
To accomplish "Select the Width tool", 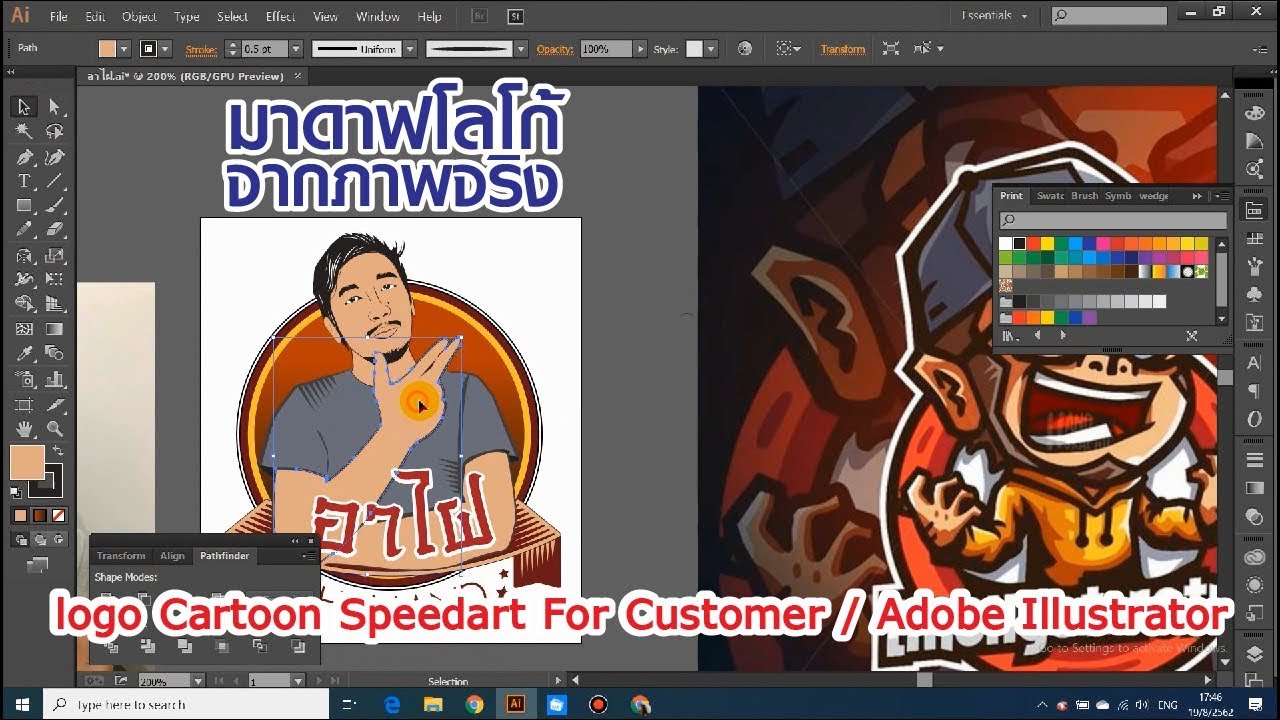I will [x=24, y=279].
